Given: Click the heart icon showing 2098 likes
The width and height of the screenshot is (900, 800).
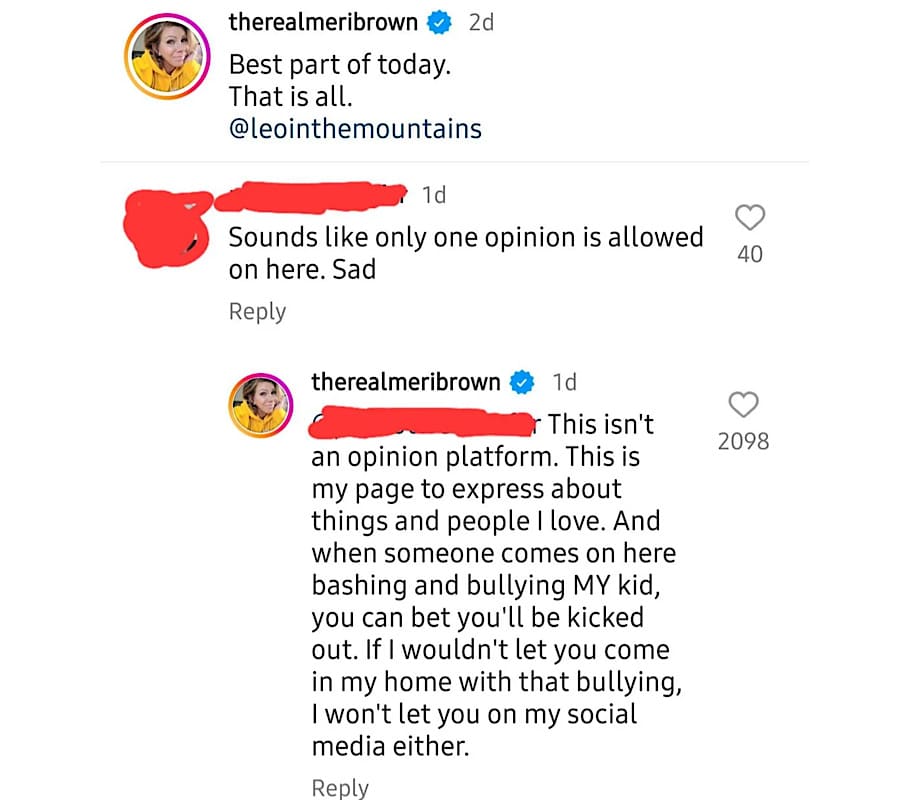Looking at the screenshot, I should point(743,405).
